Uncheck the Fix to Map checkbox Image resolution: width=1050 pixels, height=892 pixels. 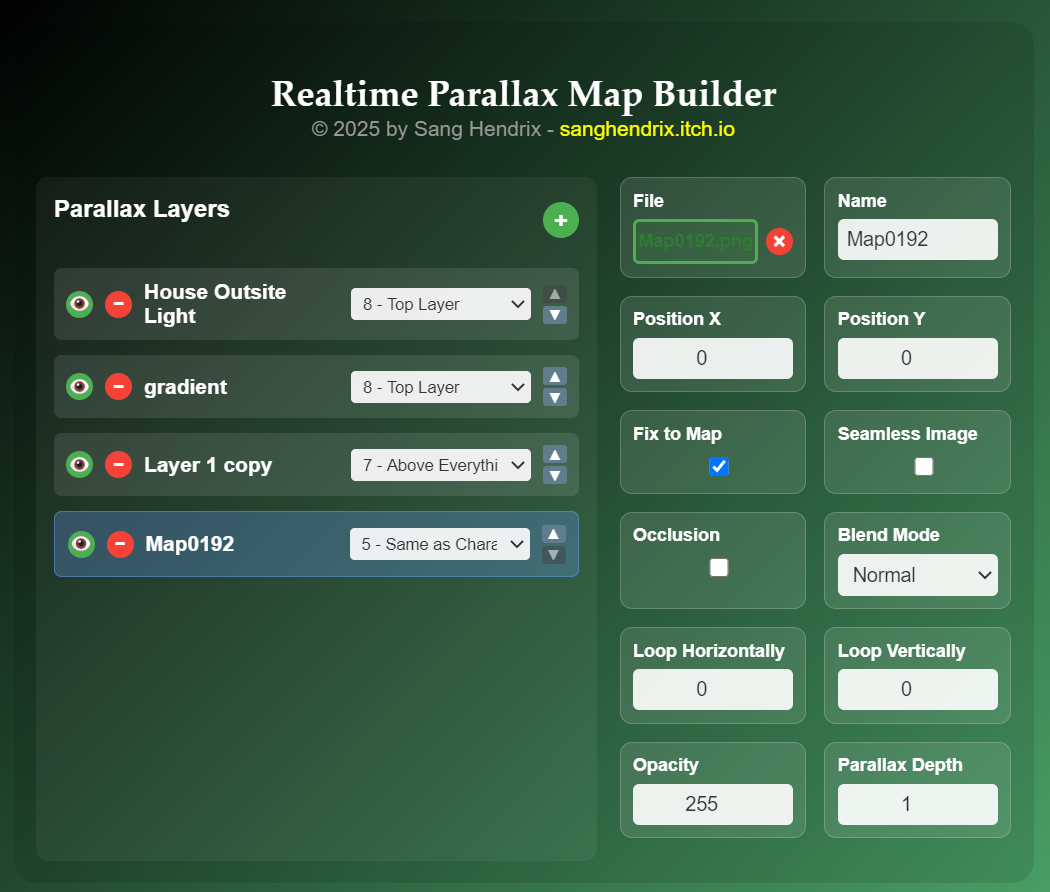tap(719, 466)
